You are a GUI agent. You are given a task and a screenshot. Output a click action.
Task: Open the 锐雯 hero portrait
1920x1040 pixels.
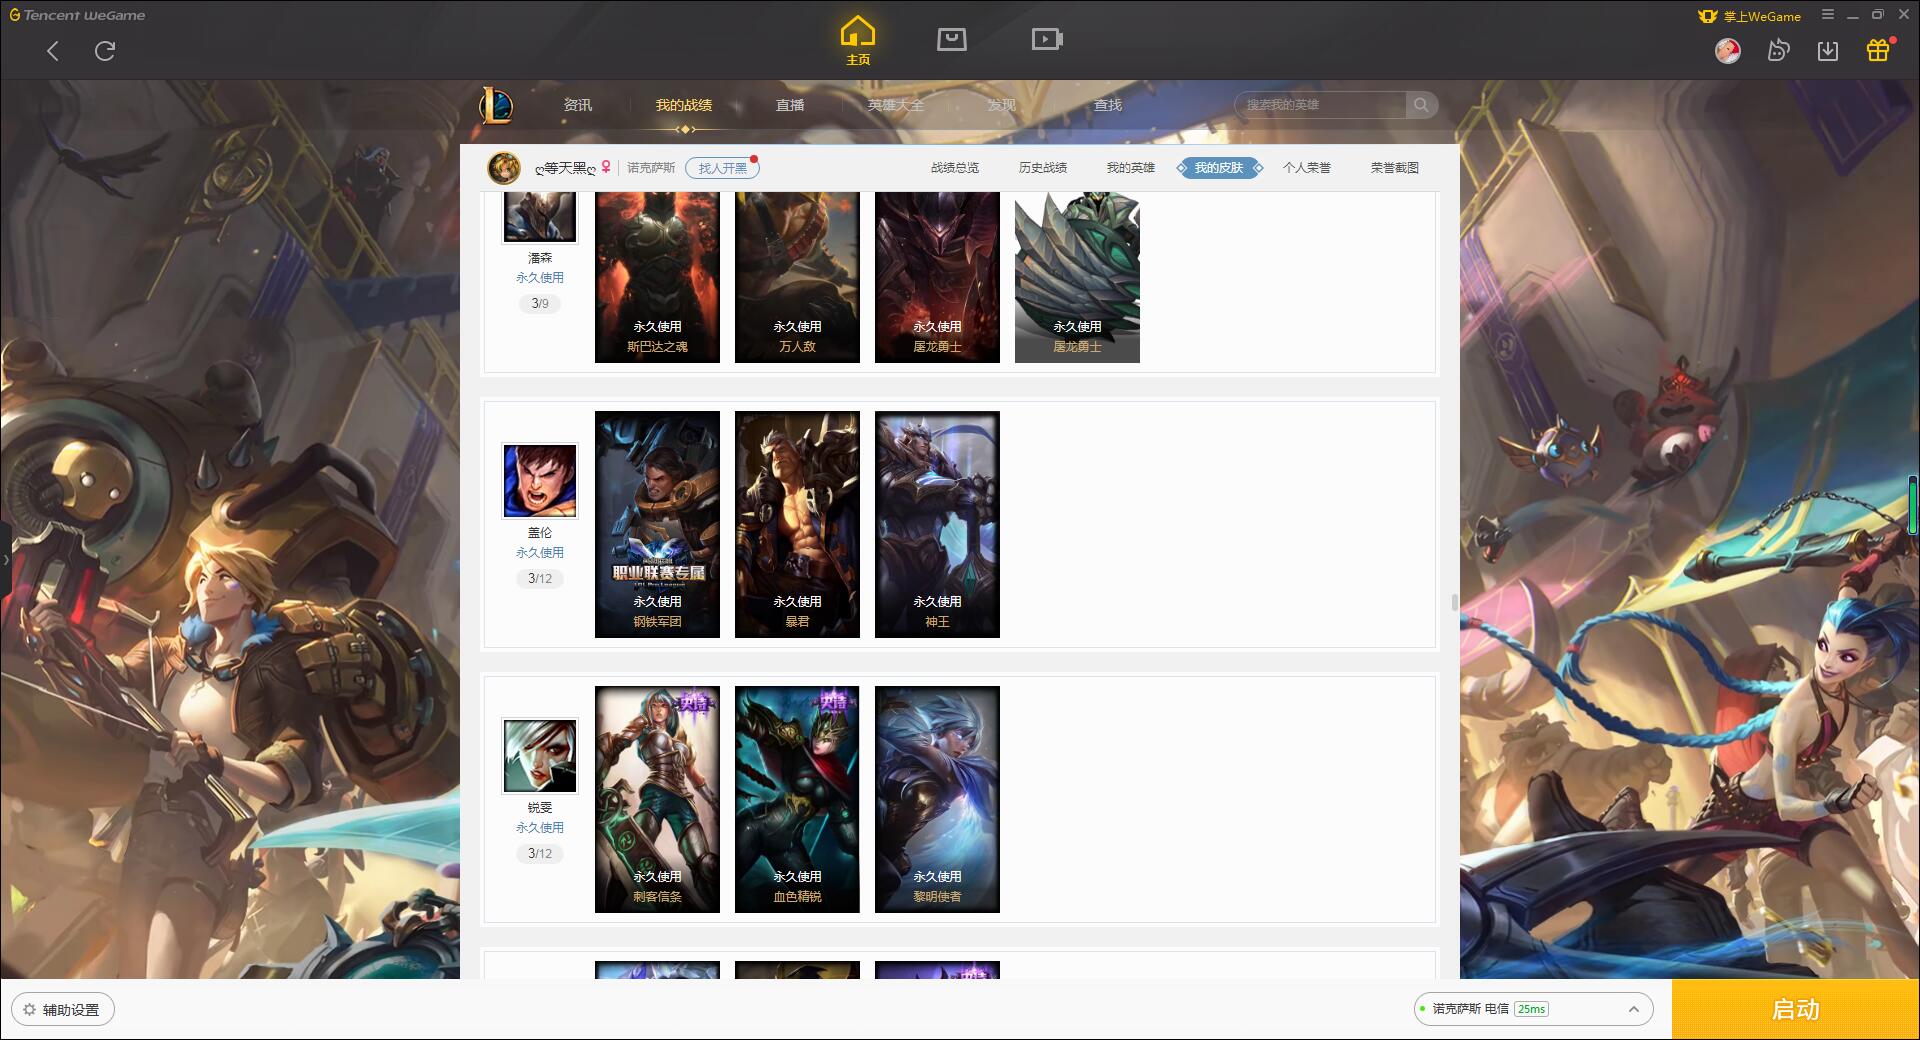tap(540, 756)
